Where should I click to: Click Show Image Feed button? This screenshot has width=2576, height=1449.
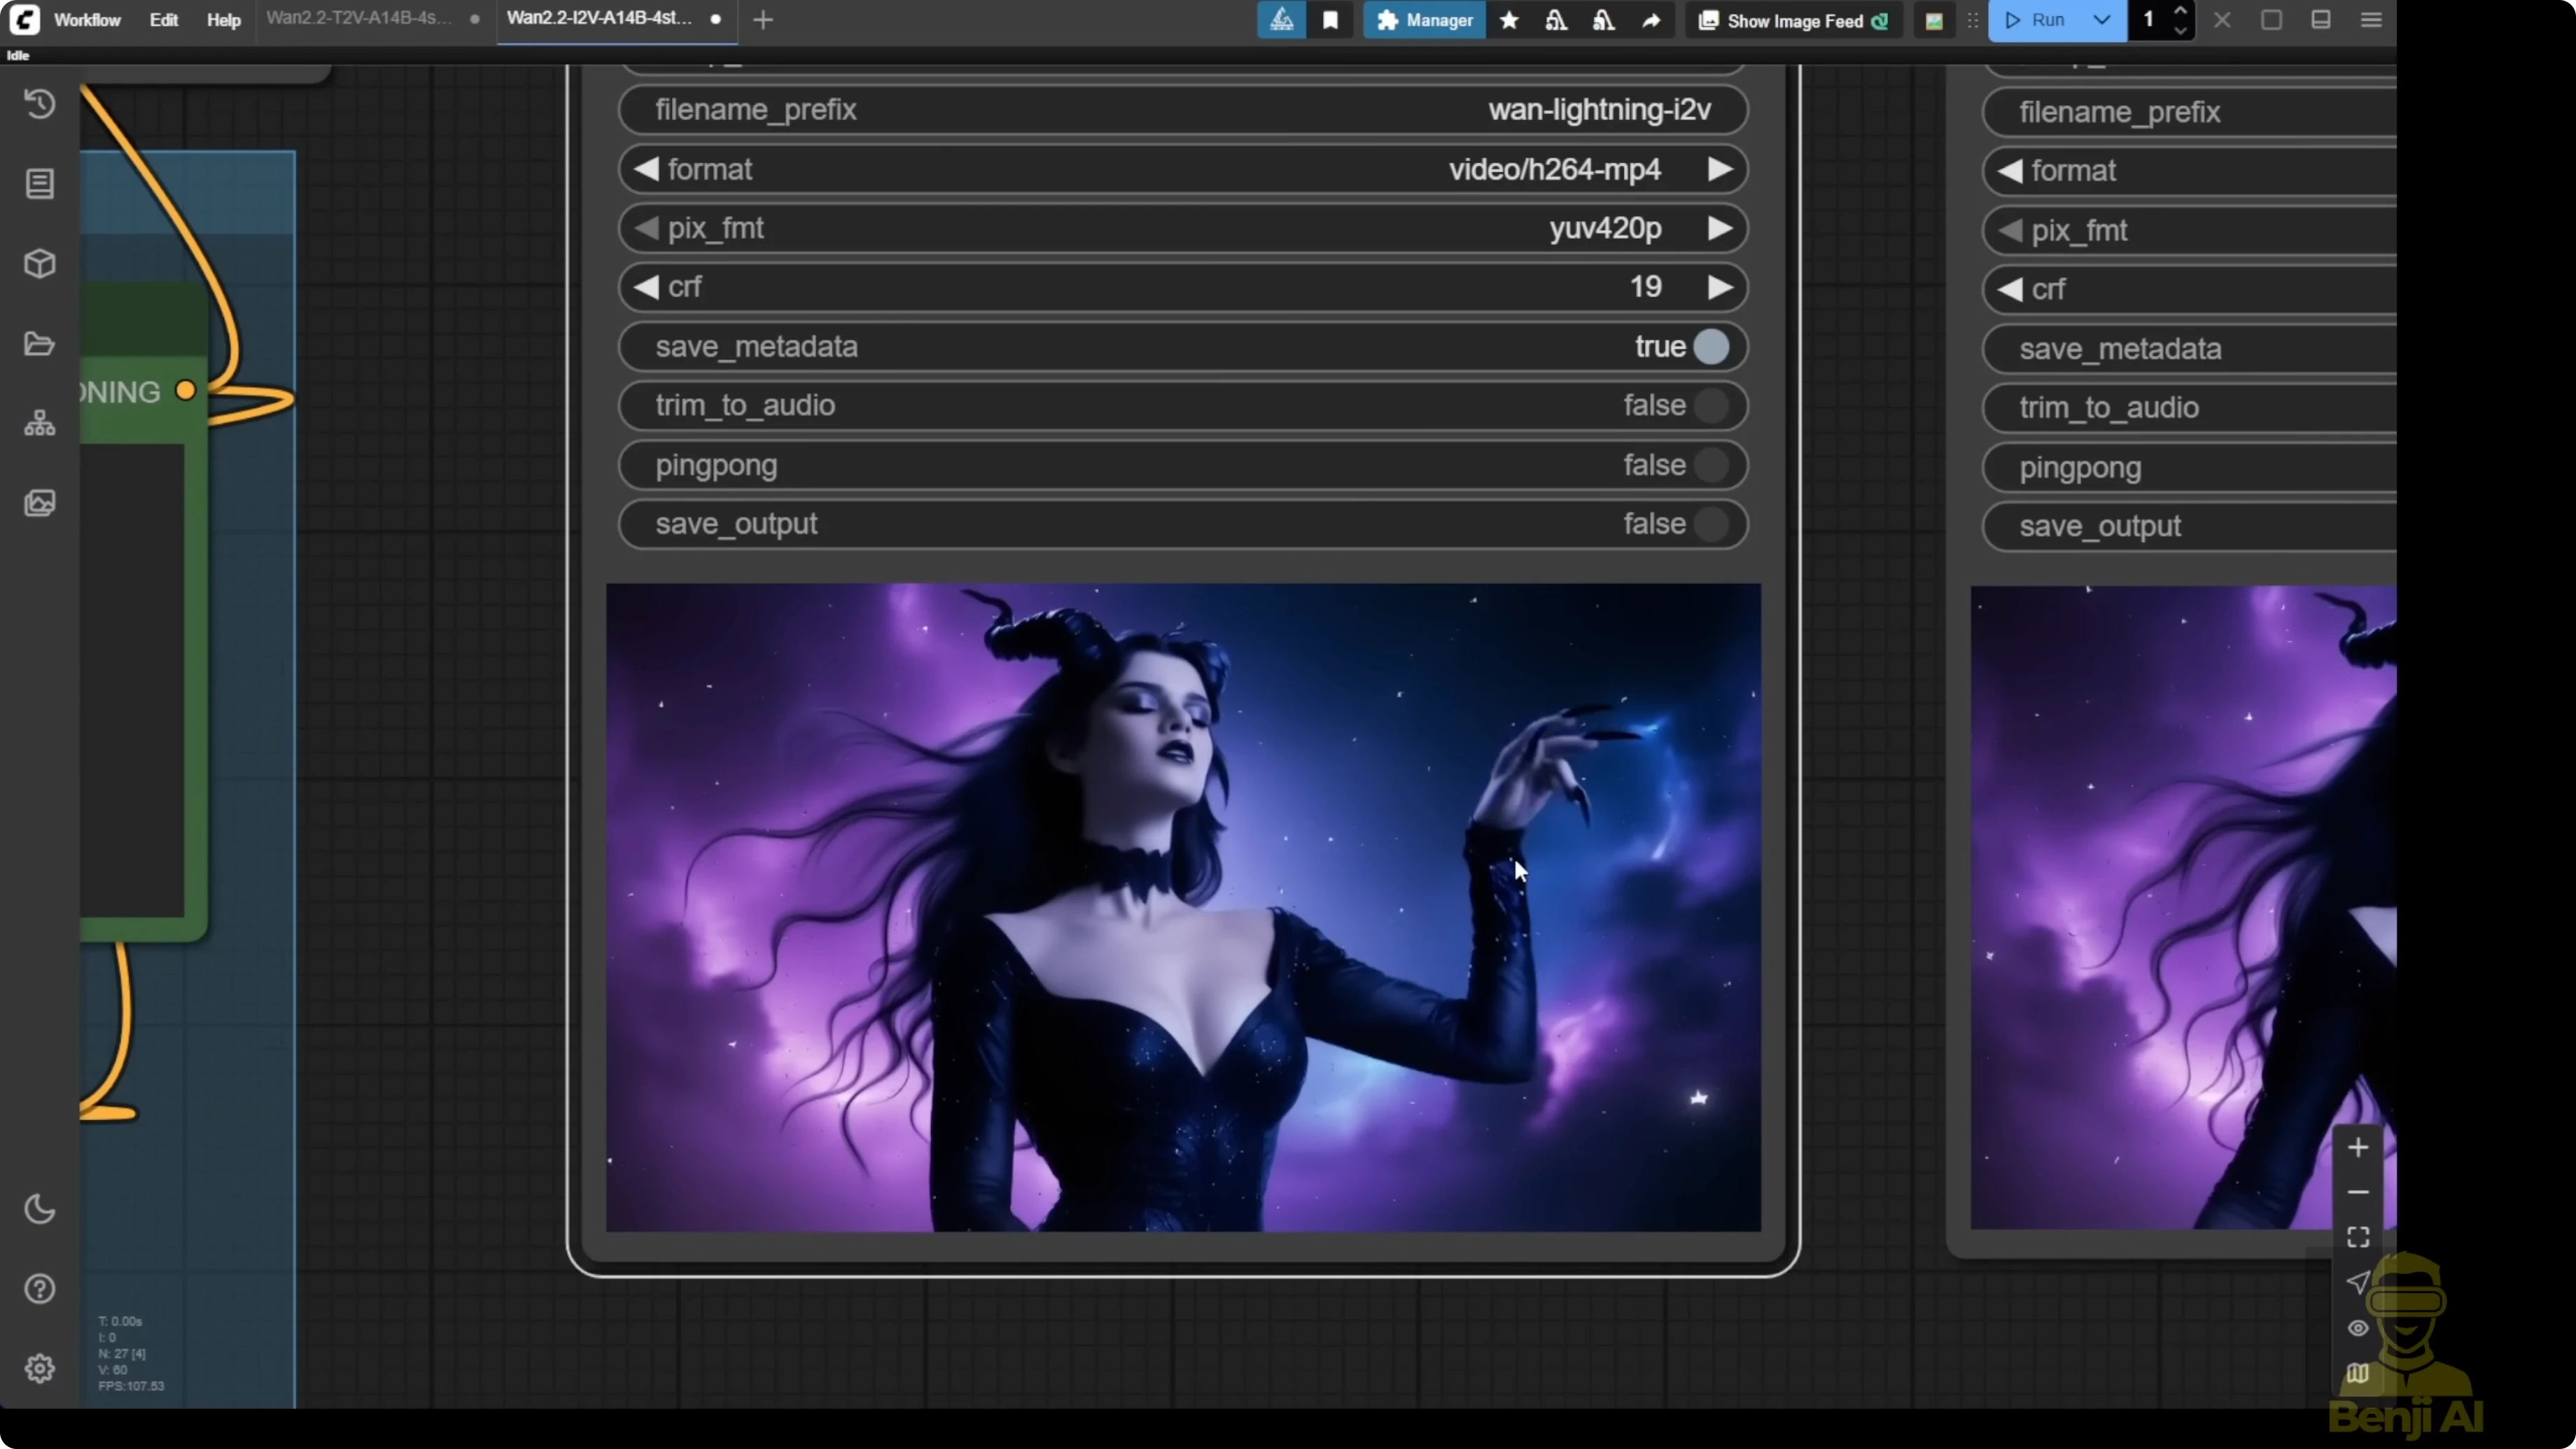pos(1794,21)
